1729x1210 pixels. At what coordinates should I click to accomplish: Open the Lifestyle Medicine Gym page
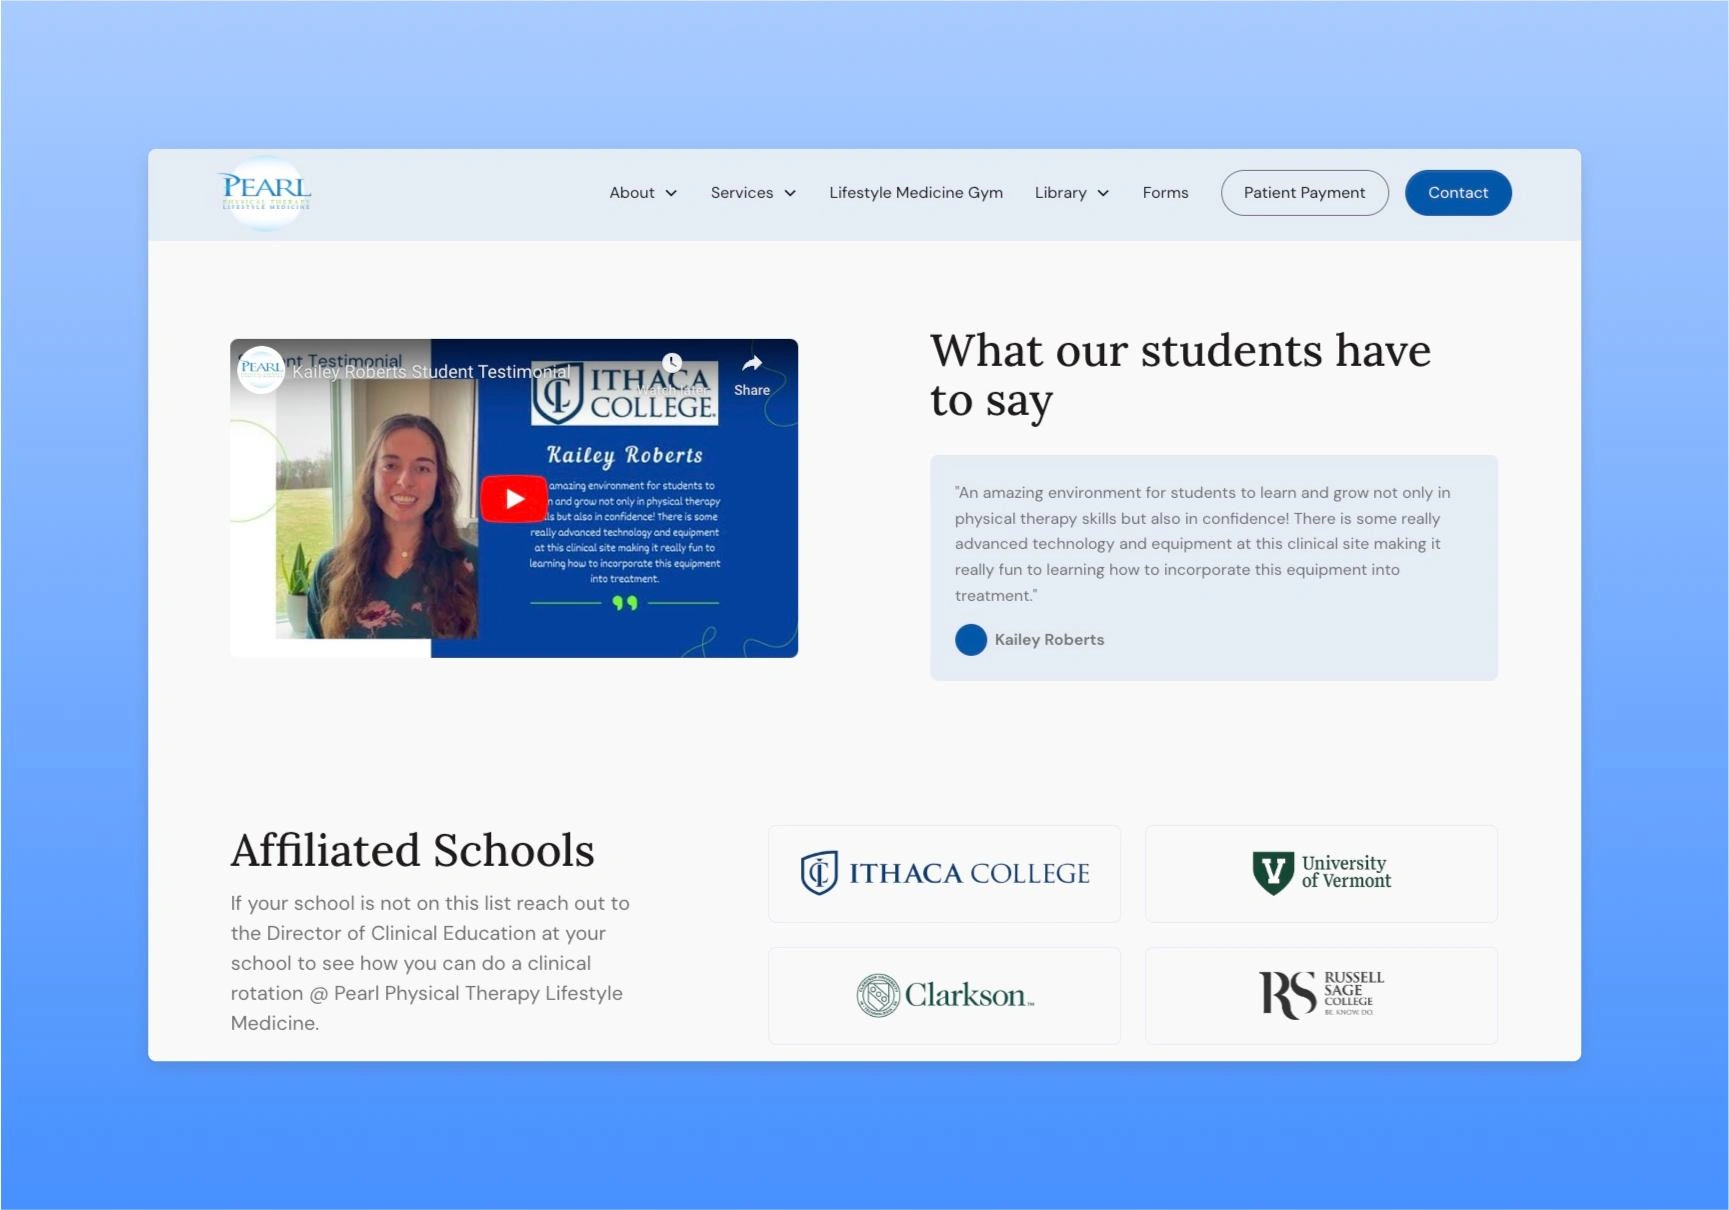pos(916,193)
